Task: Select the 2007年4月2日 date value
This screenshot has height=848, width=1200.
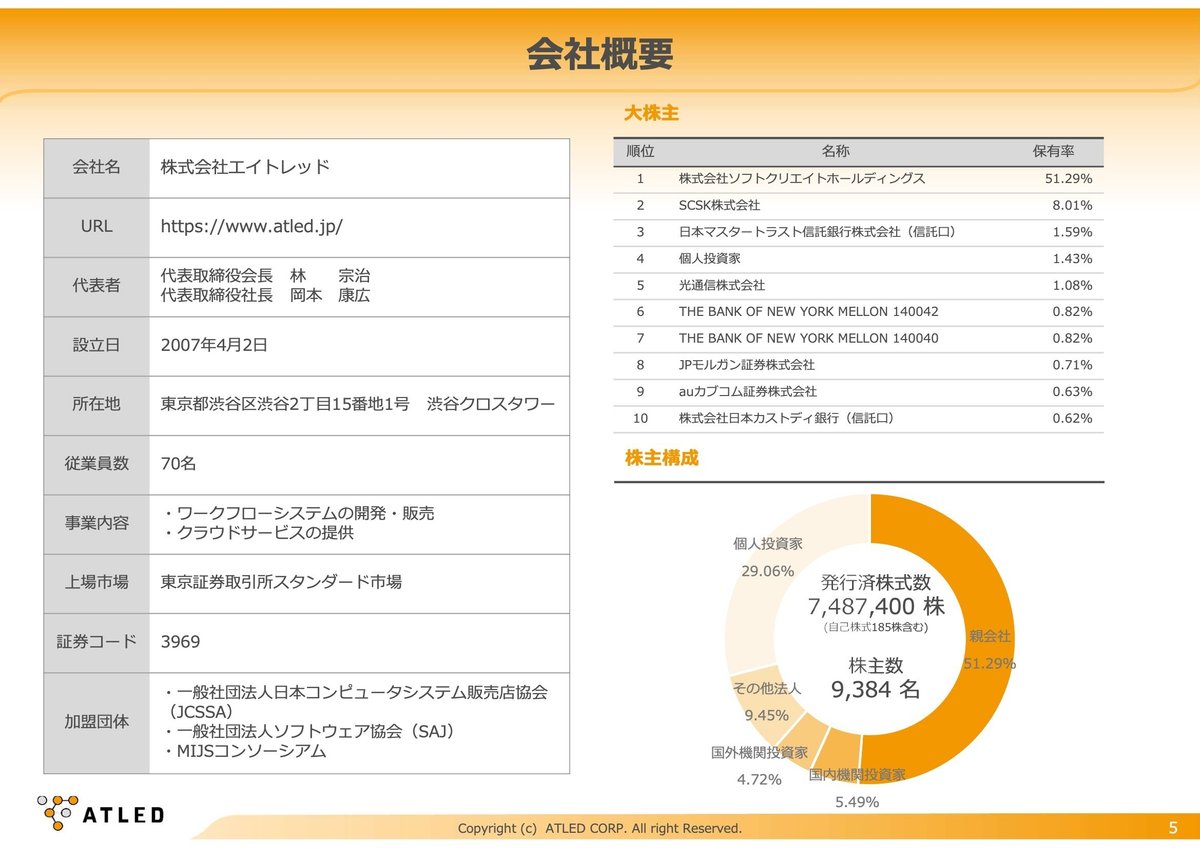Action: 214,345
